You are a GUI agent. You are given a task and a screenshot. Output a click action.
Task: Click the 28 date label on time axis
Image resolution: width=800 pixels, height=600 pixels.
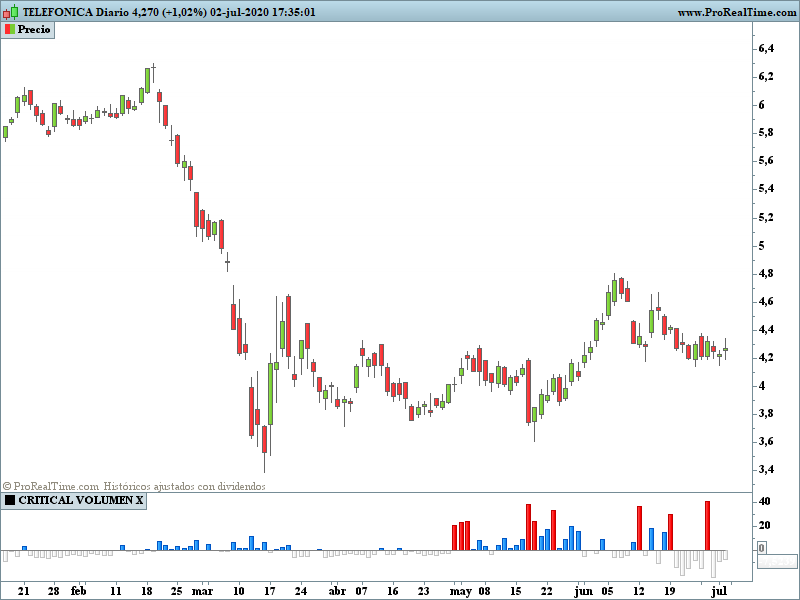tap(54, 591)
